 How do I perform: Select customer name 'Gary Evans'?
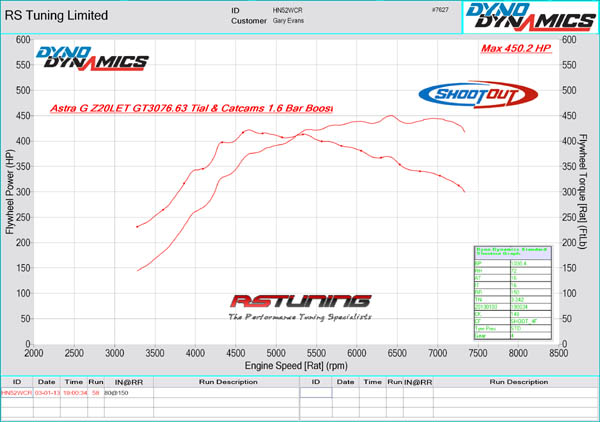tap(288, 21)
